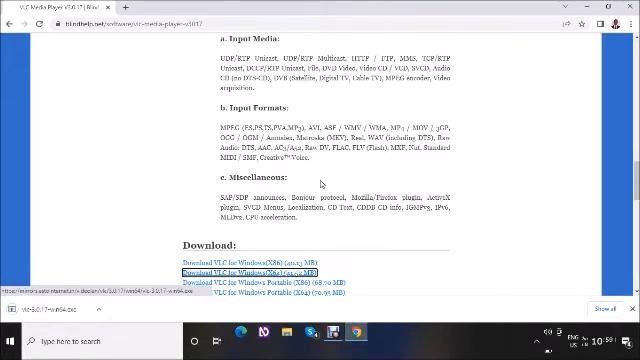The image size is (640, 360).
Task: Download VLC for Windows (X86)
Action: (x=250, y=262)
